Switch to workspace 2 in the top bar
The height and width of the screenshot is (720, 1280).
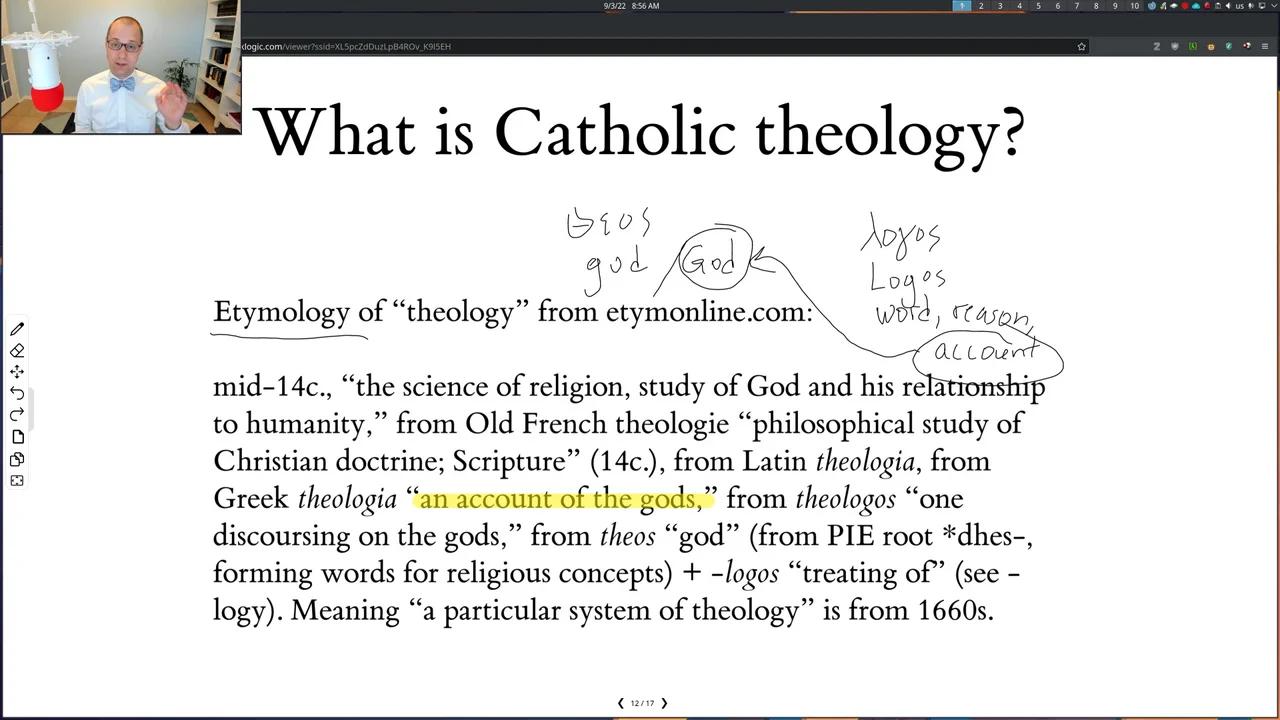980,6
